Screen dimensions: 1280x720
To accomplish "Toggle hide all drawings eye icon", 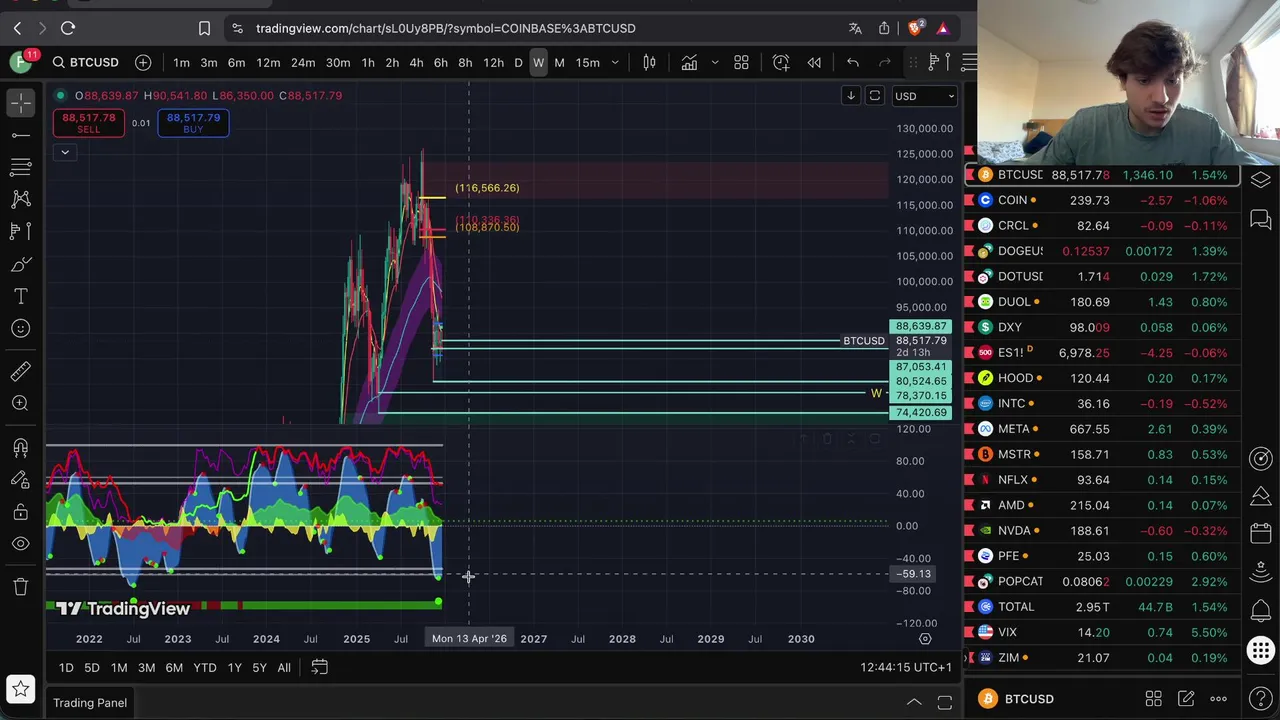I will pos(21,544).
